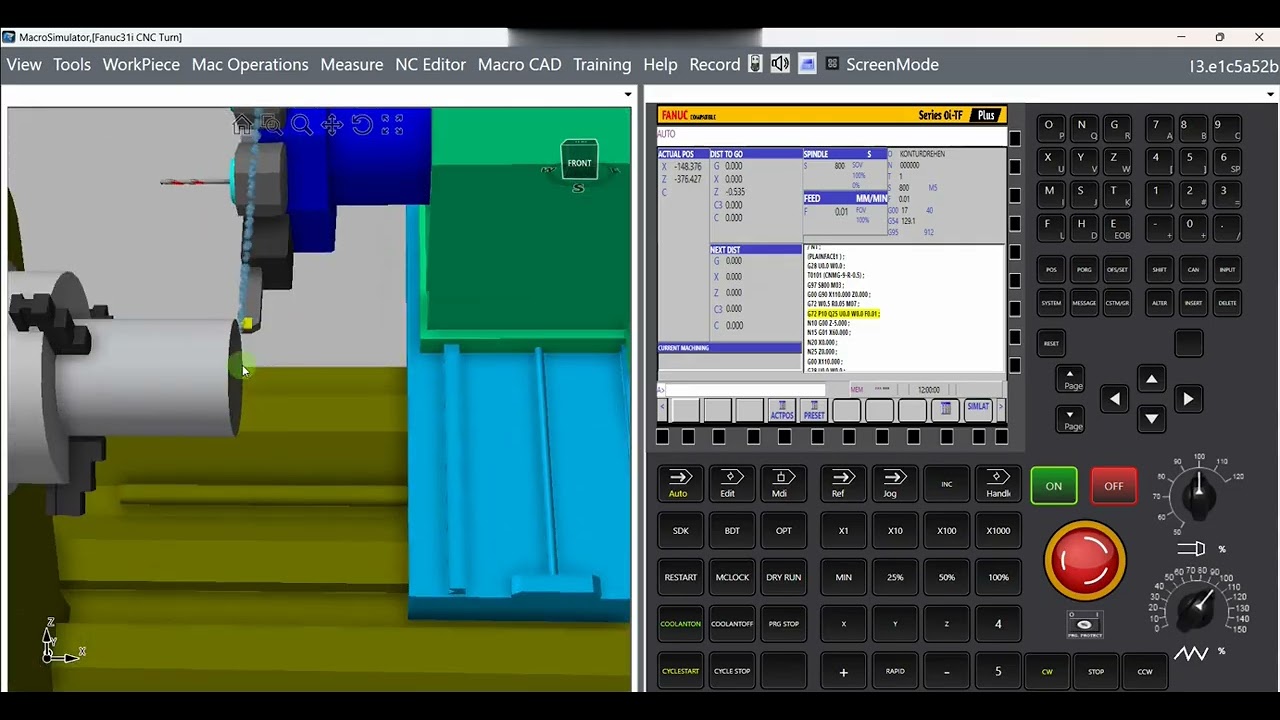Open the WorkPiece menu
This screenshot has width=1280, height=720.
[141, 64]
